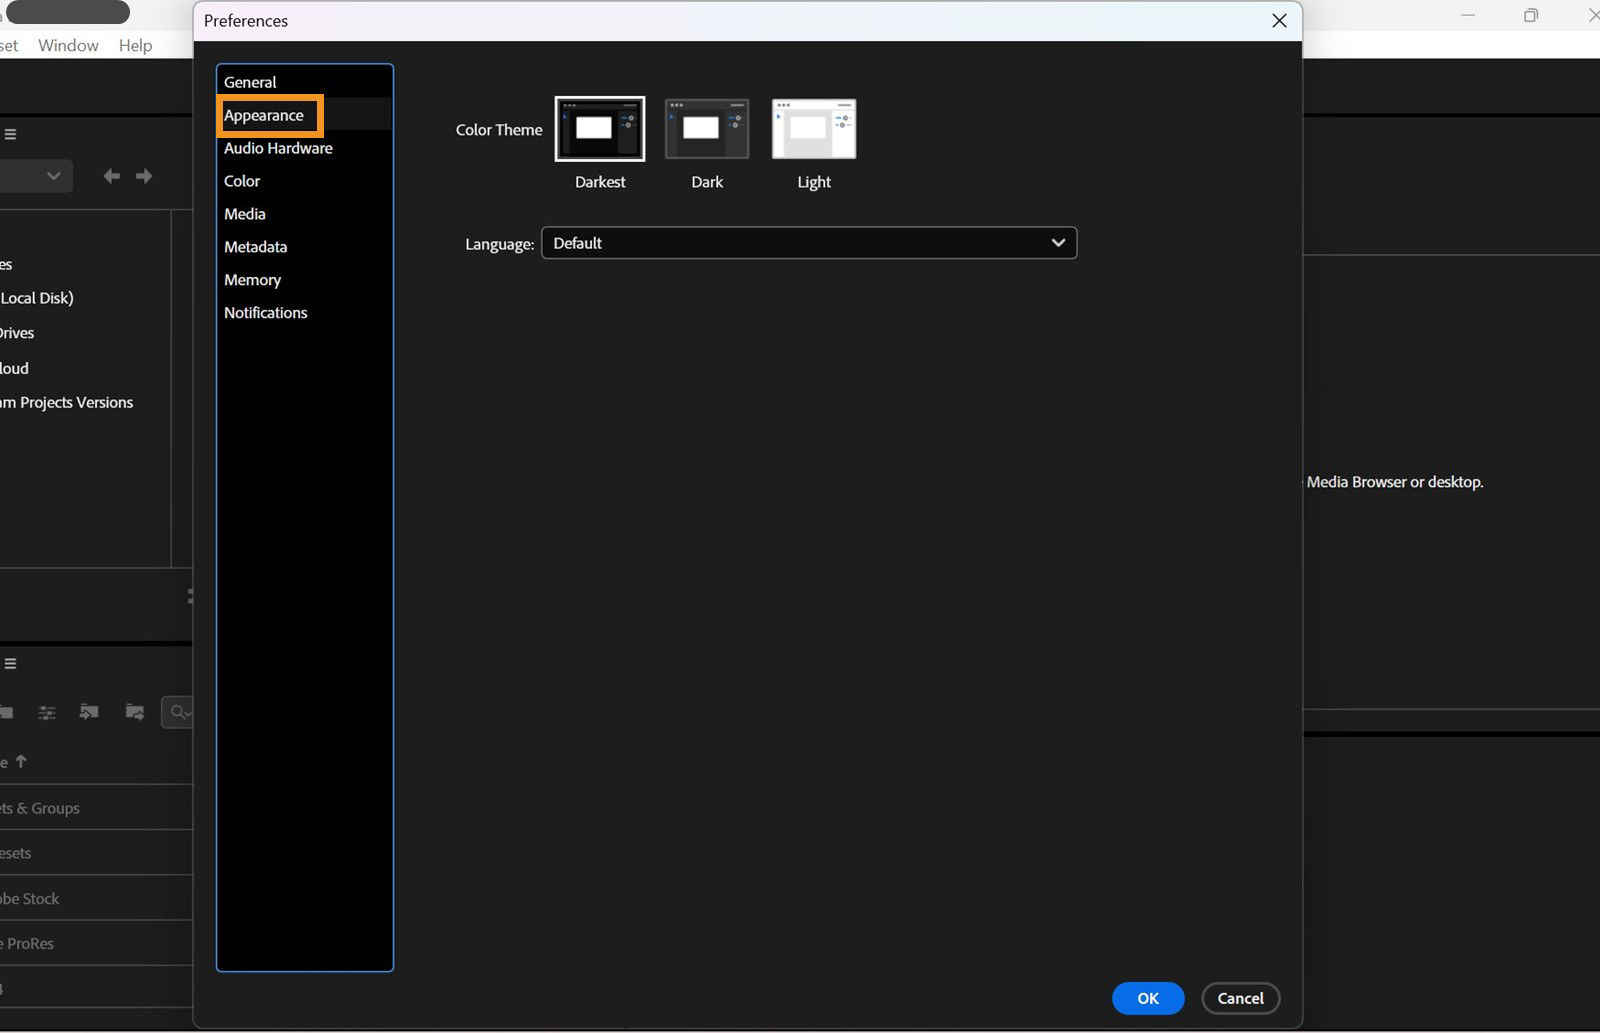This screenshot has width=1600, height=1033.
Task: Switch to the Notifications preferences category
Action: [x=265, y=312]
